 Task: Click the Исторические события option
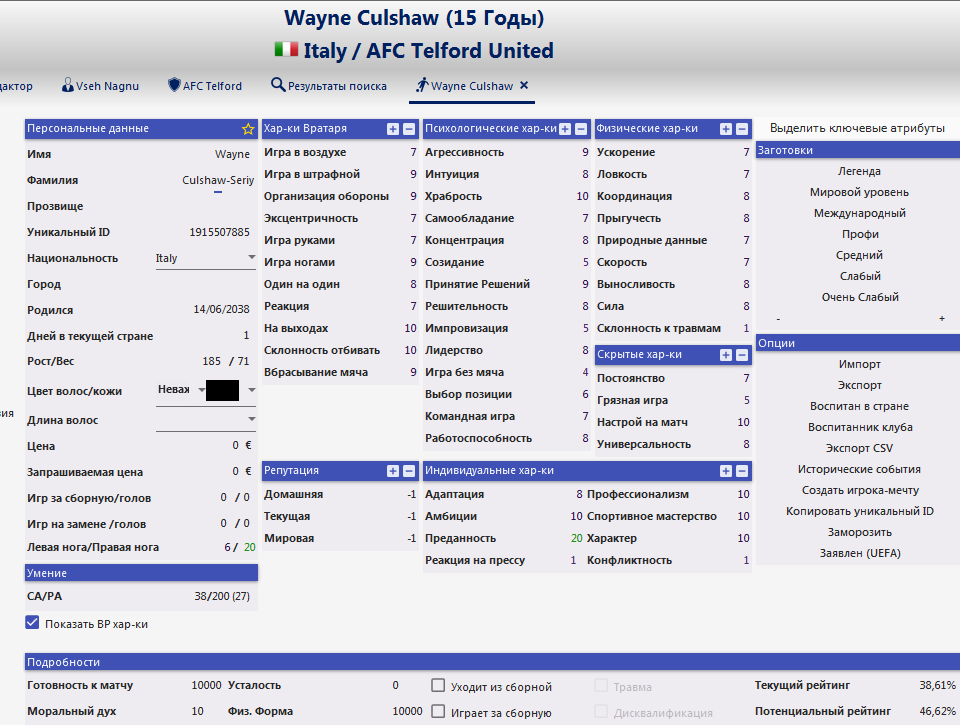(x=860, y=469)
